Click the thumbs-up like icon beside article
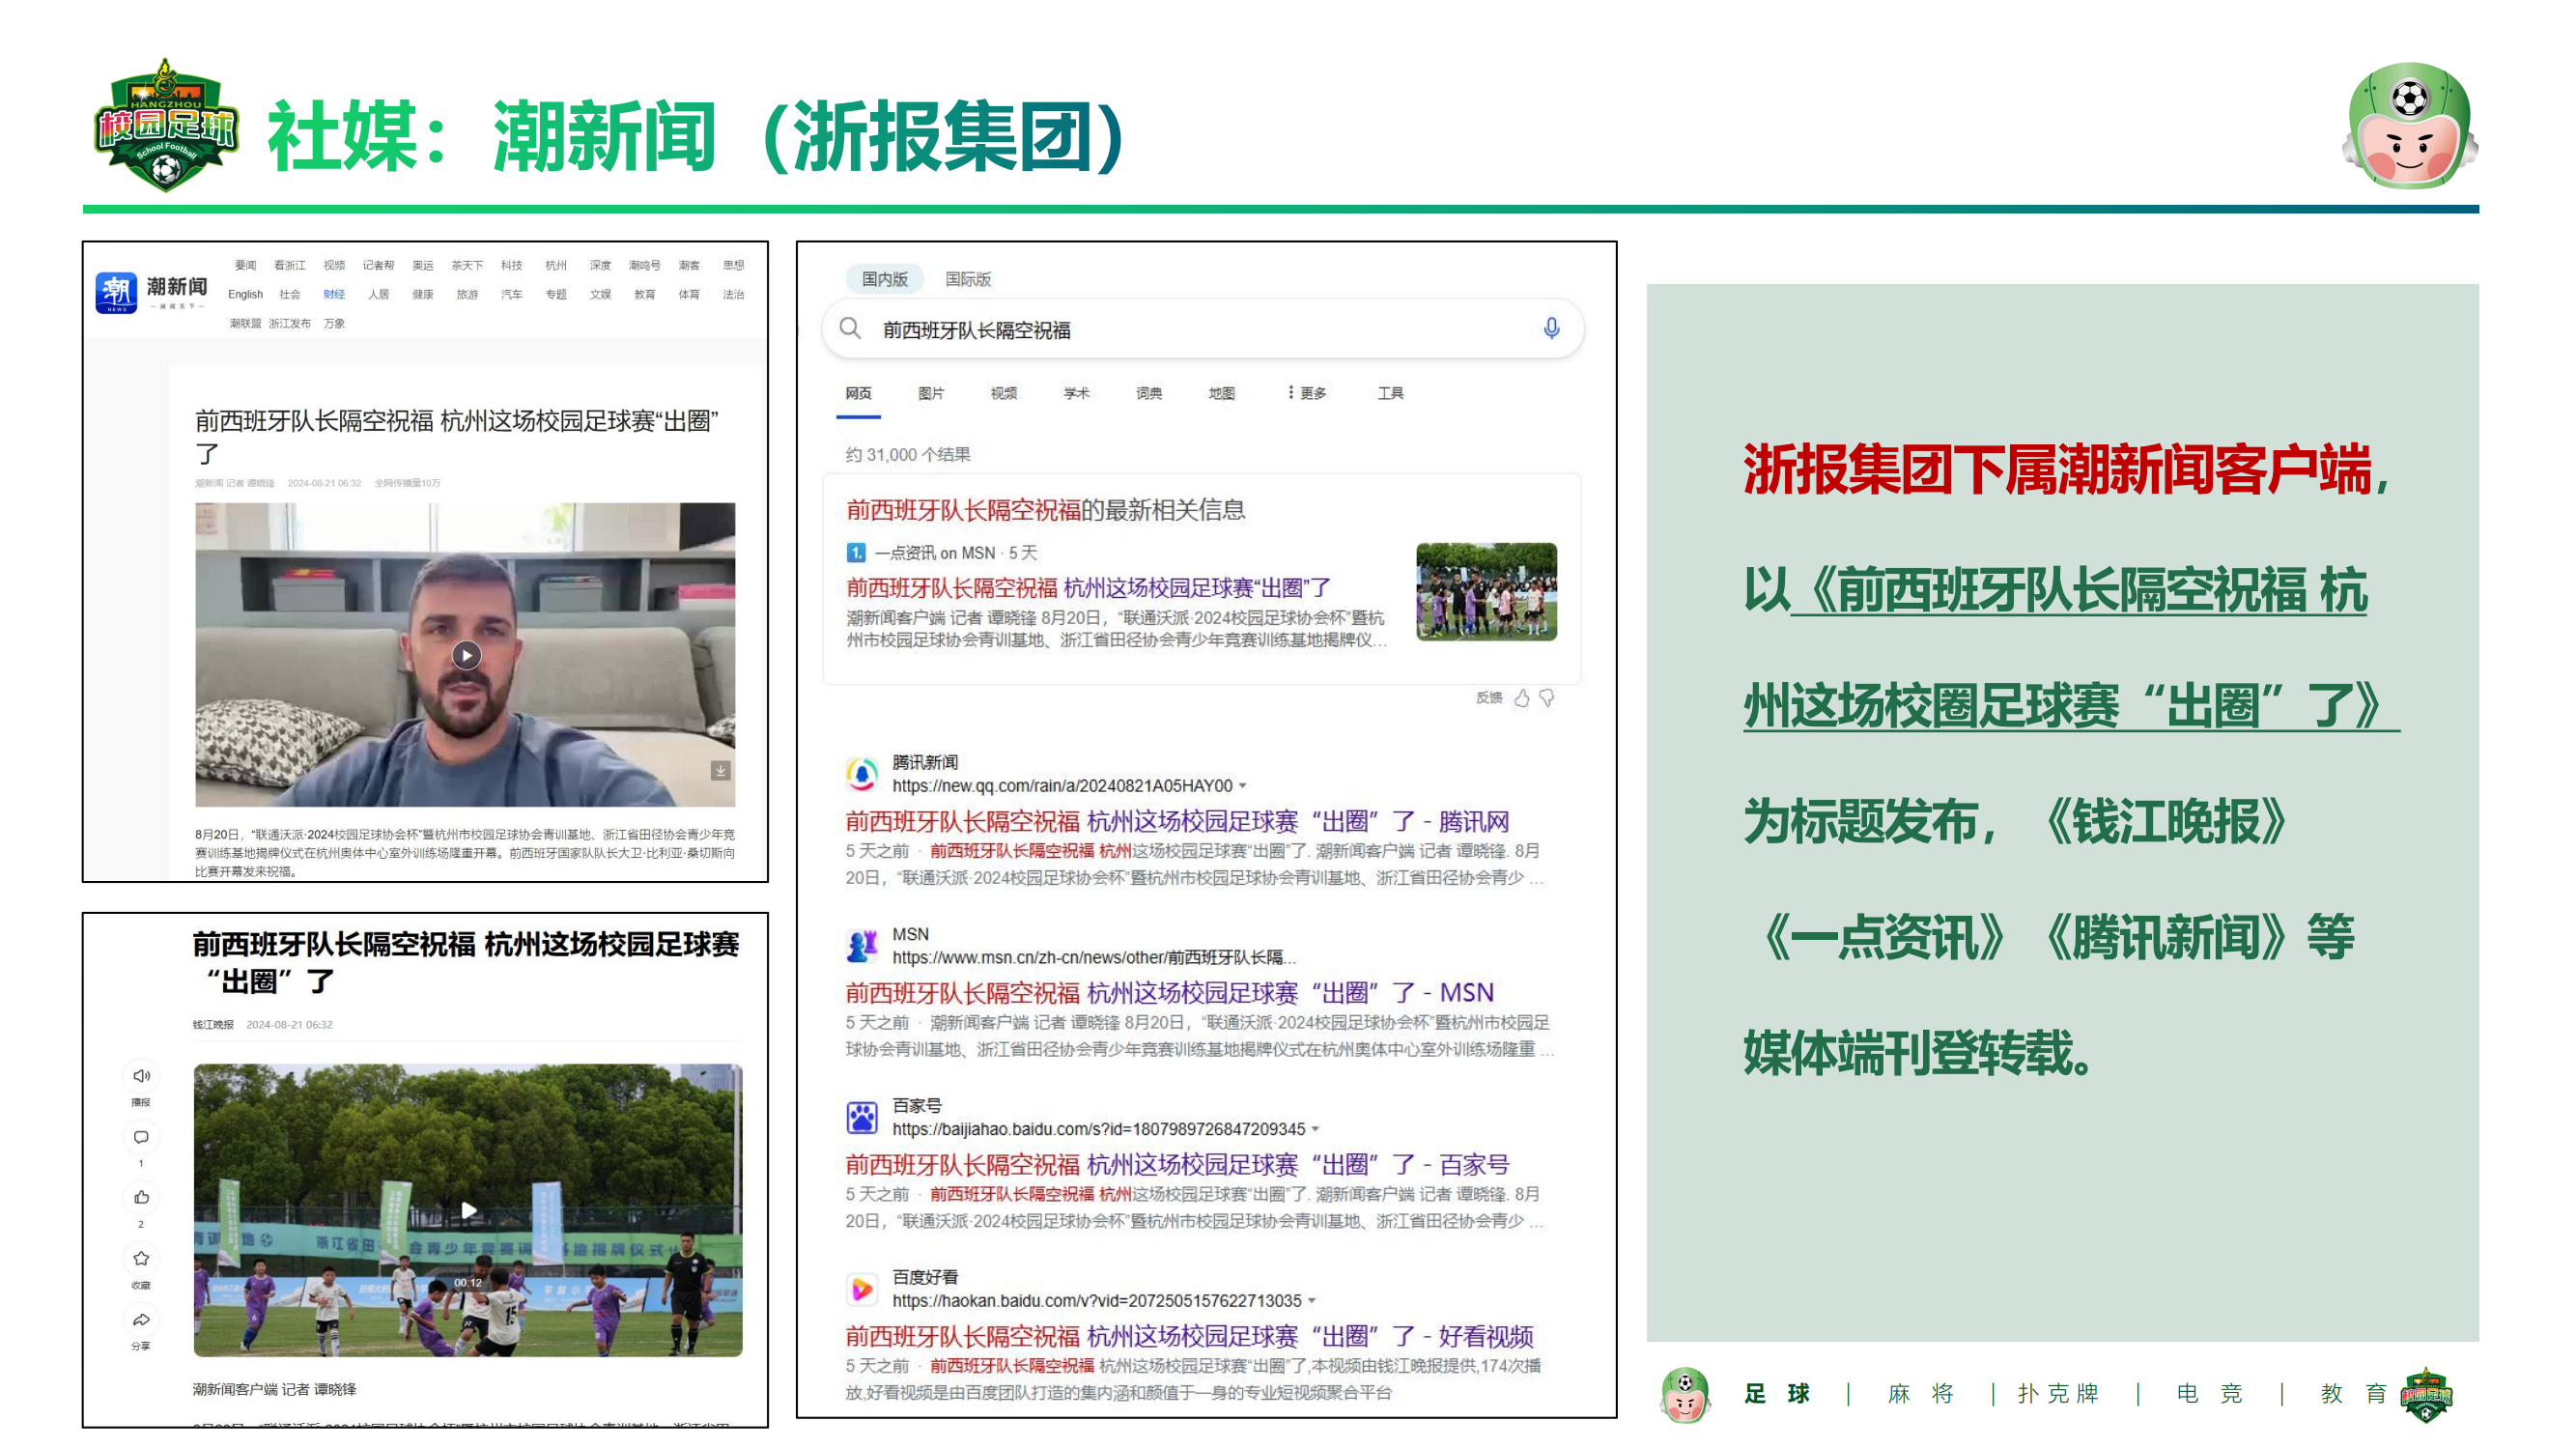The height and width of the screenshot is (1449, 2576). (x=141, y=1197)
